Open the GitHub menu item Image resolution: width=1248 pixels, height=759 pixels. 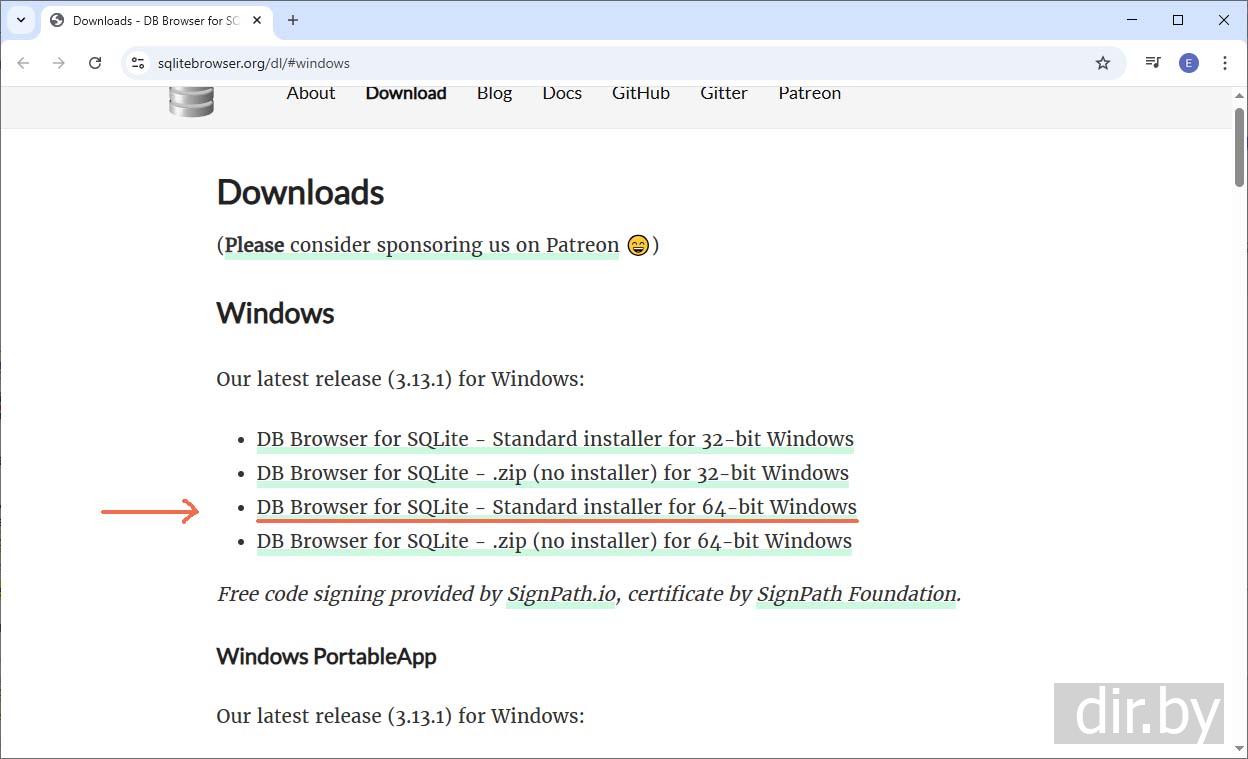641,93
